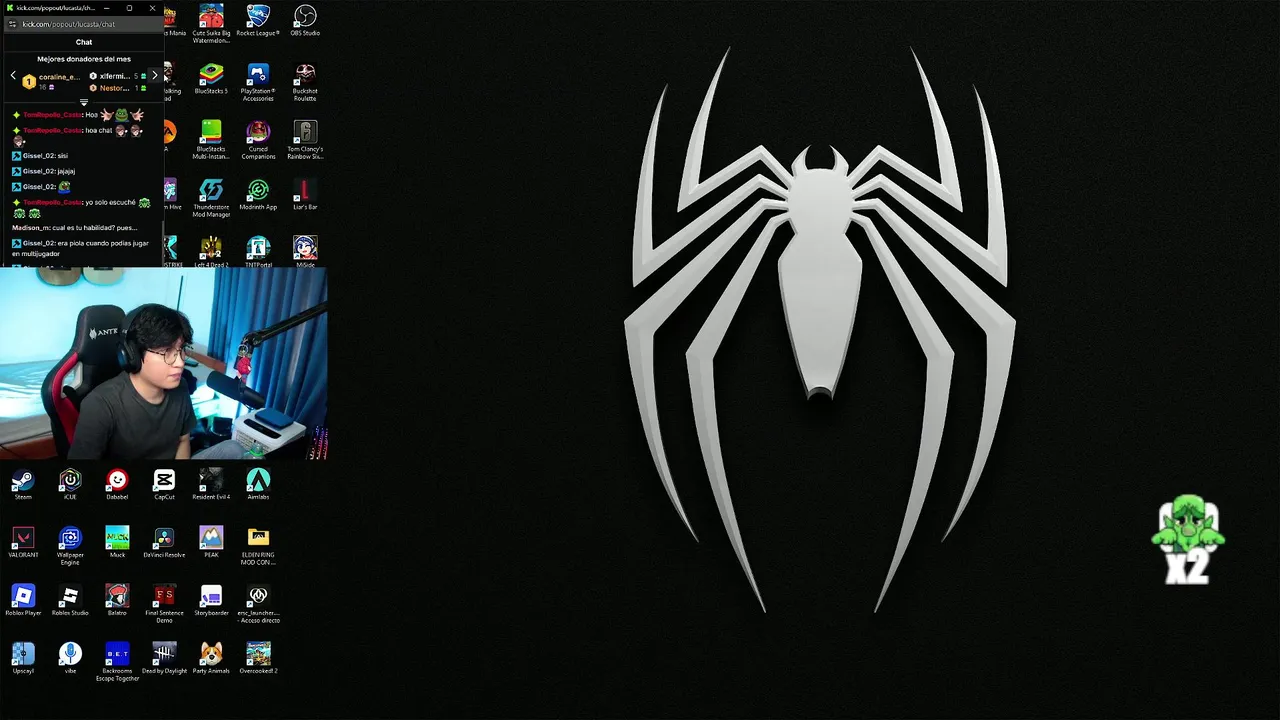Screen dimensions: 1280x720
Task: Open TomRepollo_Casta username on hoa chat message
Action: pyautogui.click(x=52, y=130)
